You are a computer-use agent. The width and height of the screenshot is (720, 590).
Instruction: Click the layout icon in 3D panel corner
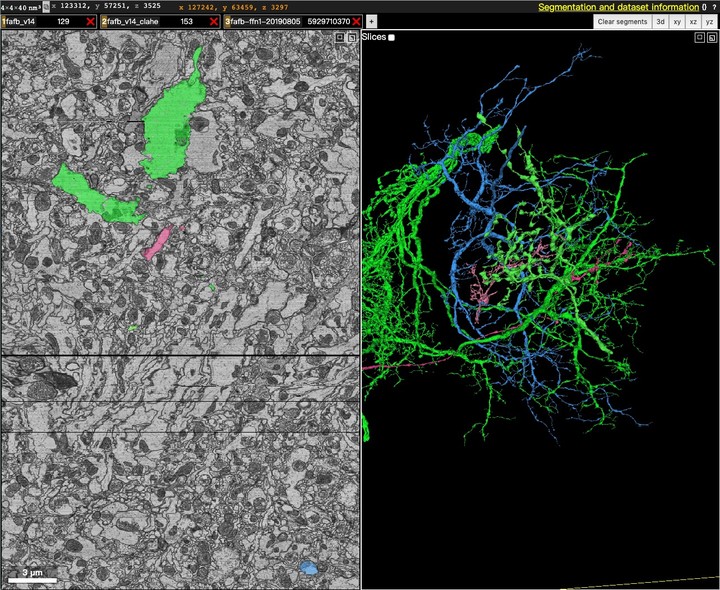click(711, 38)
